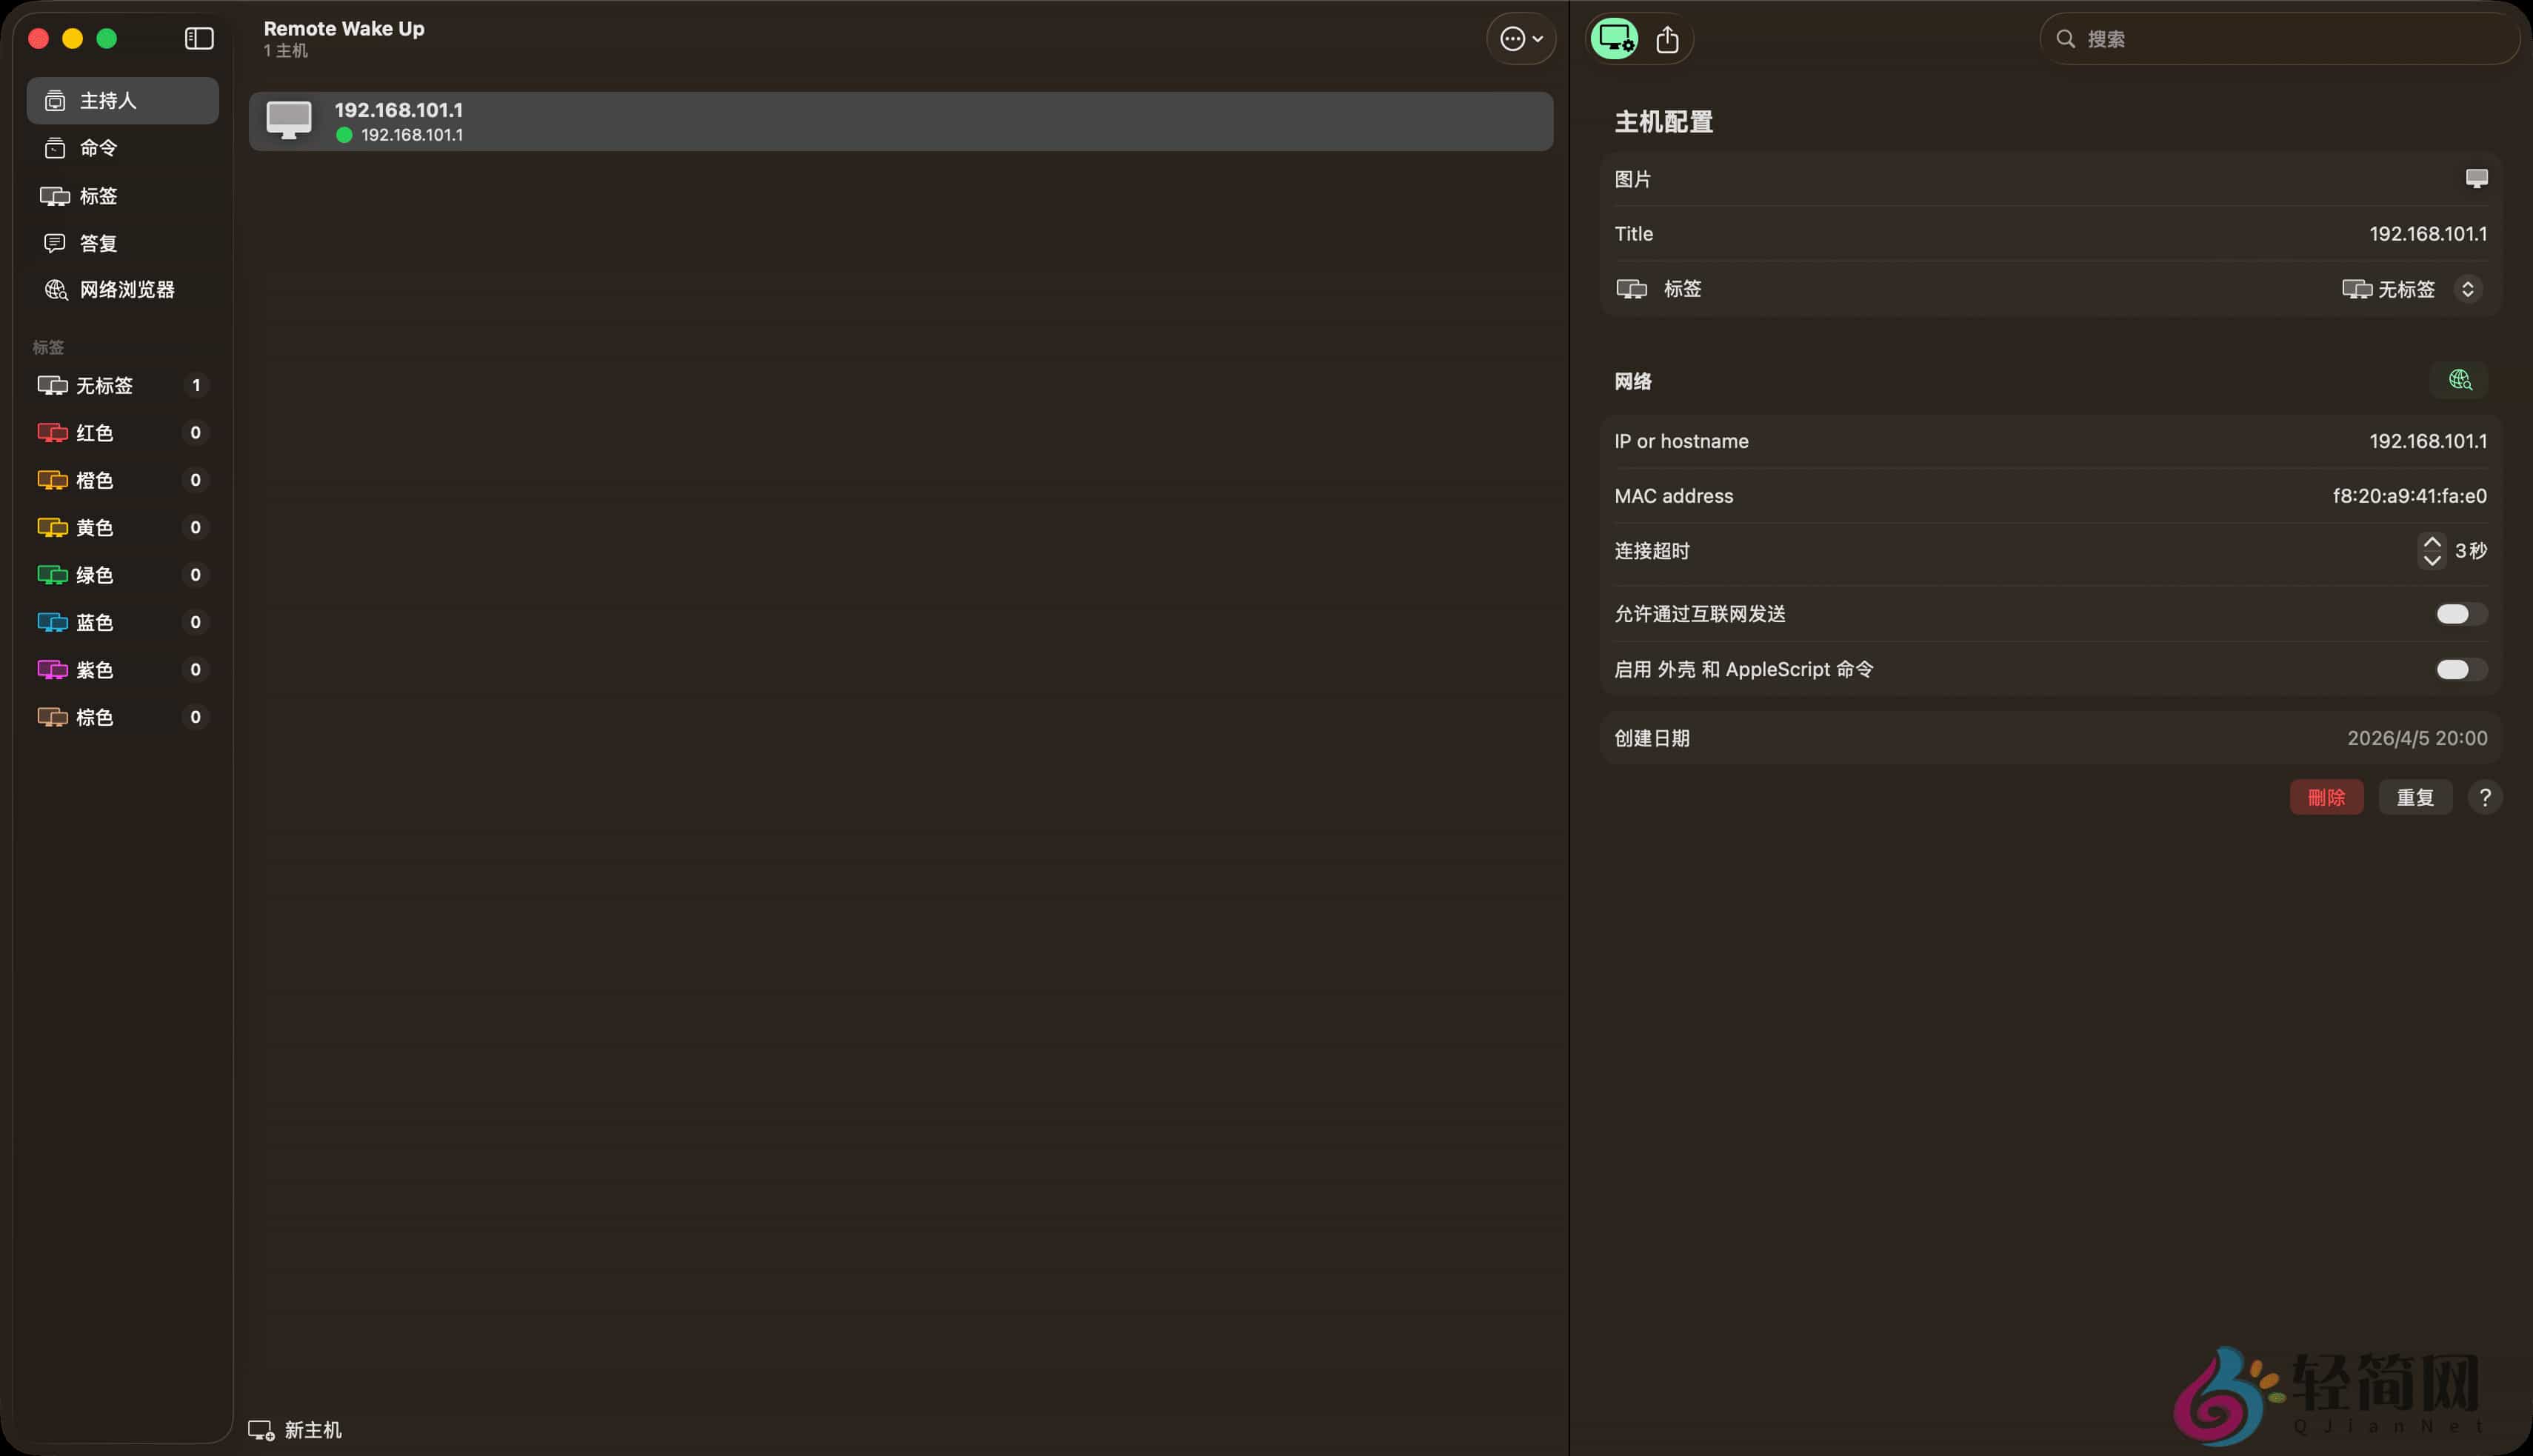The width and height of the screenshot is (2533, 1456).
Task: Select the 红色 red tag in sidebar
Action: click(x=95, y=433)
